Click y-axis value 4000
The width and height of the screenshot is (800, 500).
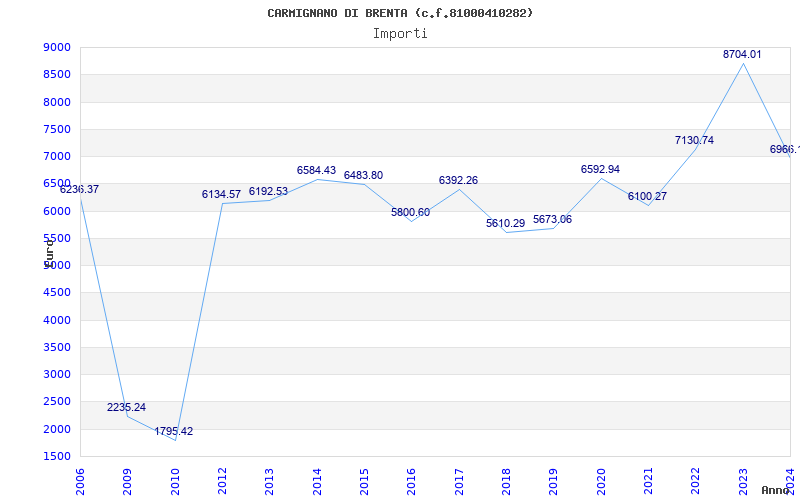pyautogui.click(x=57, y=320)
